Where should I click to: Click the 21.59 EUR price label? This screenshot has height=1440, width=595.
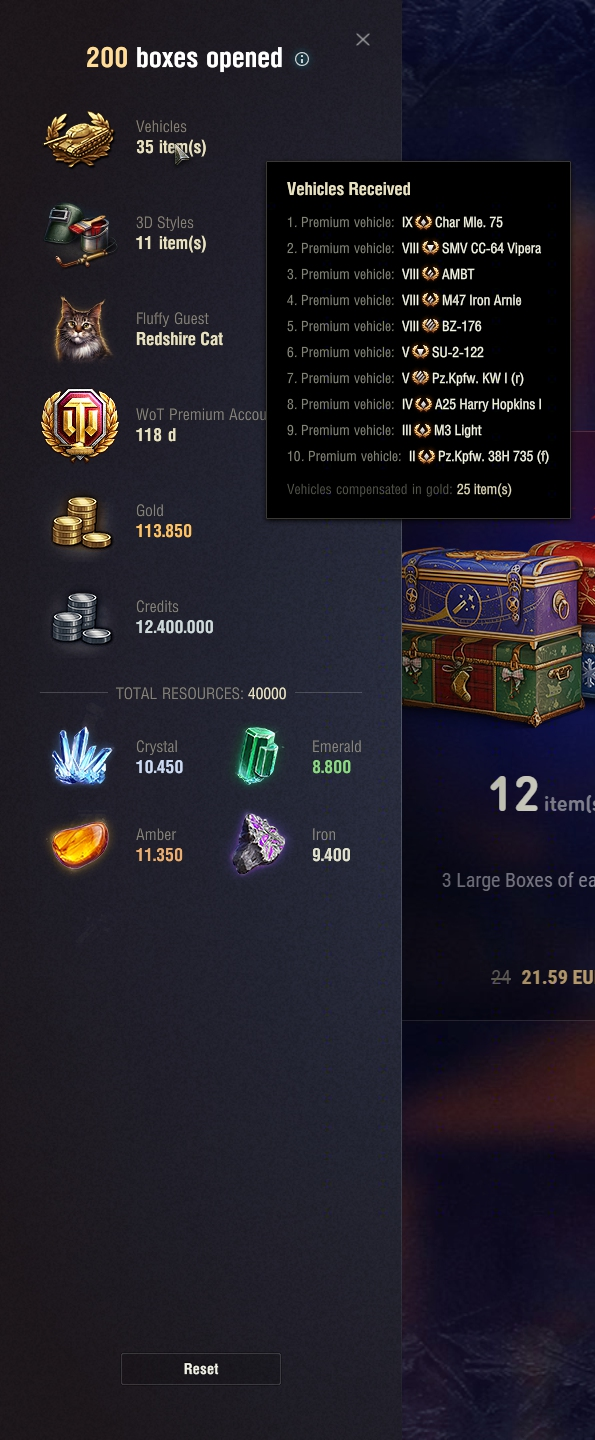pyautogui.click(x=558, y=977)
